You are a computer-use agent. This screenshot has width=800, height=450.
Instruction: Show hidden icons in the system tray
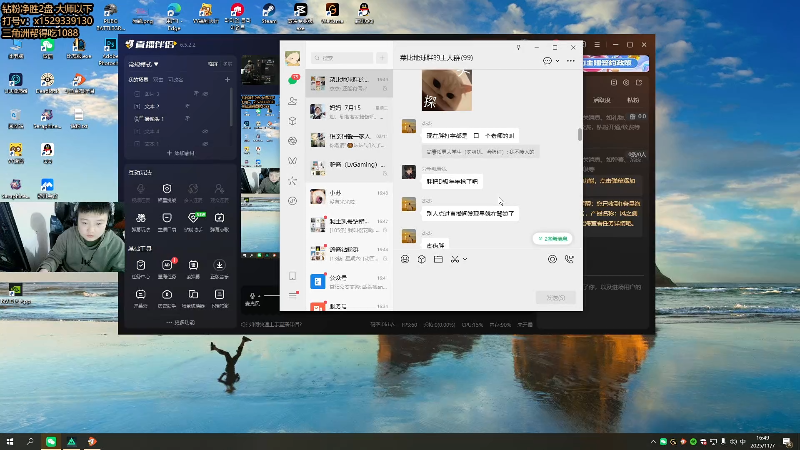pyautogui.click(x=653, y=441)
